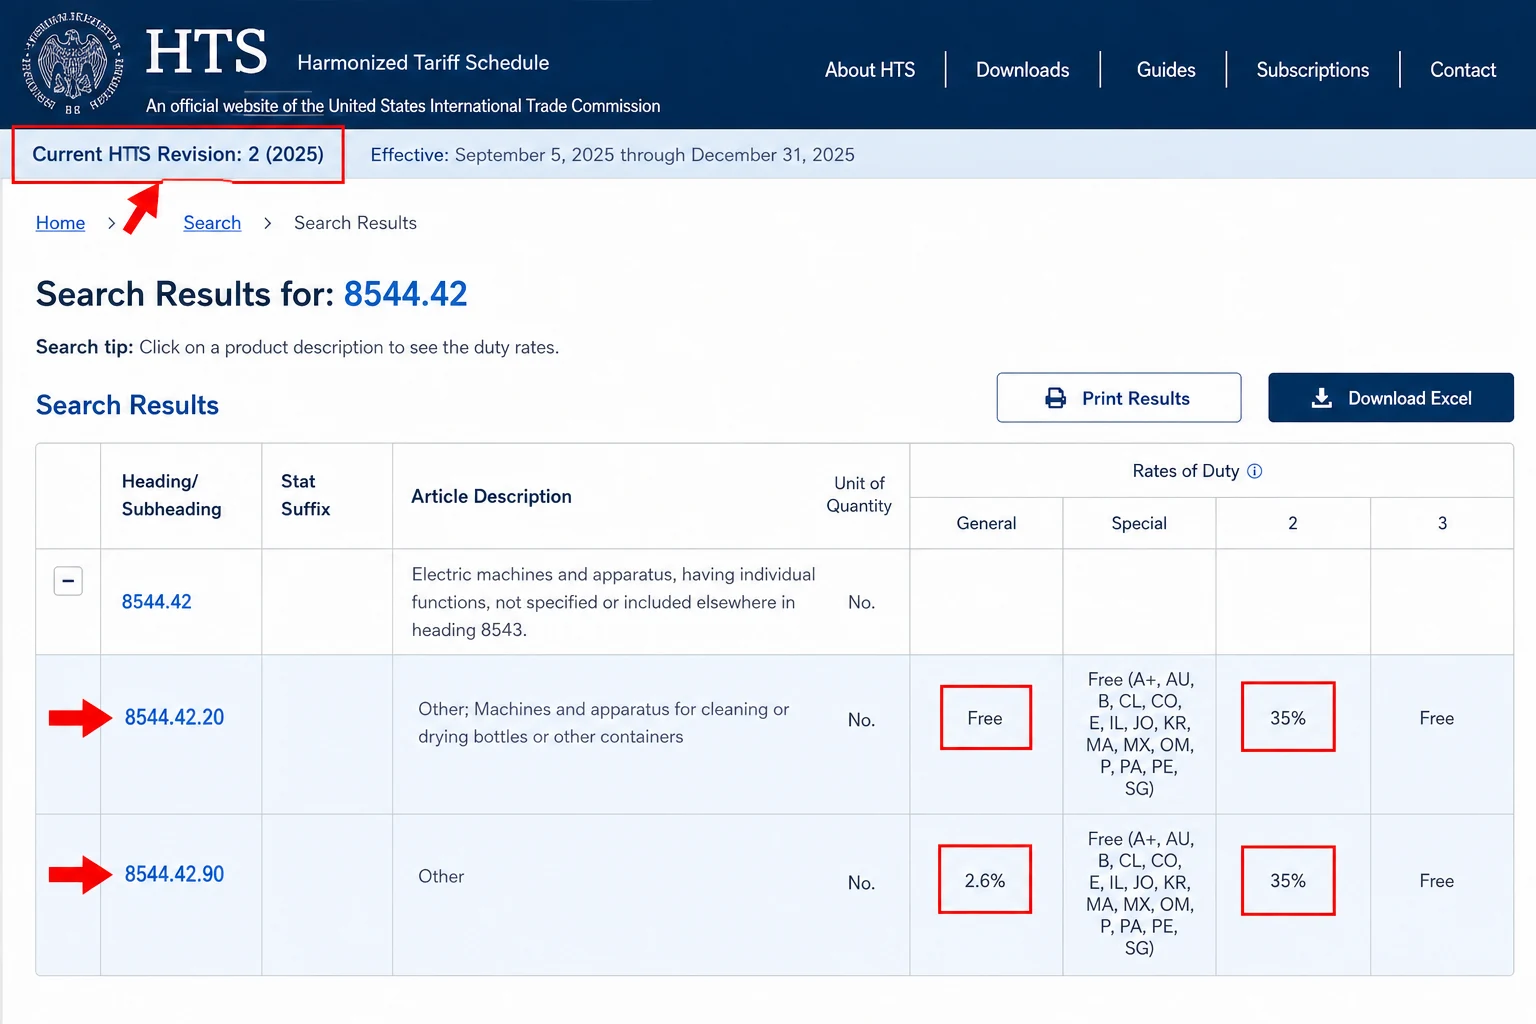Image resolution: width=1536 pixels, height=1024 pixels.
Task: Click the Free general rate for 8544.42.20
Action: pyautogui.click(x=985, y=718)
